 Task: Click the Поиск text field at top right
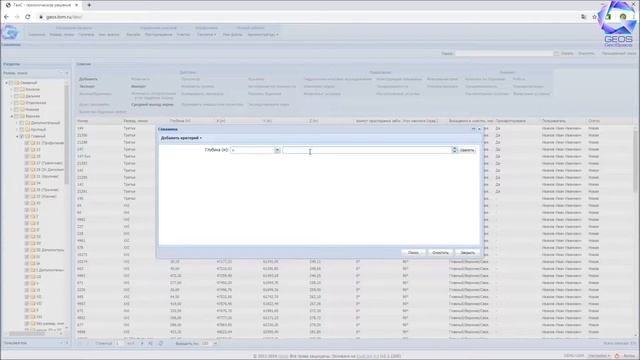[x=504, y=53]
